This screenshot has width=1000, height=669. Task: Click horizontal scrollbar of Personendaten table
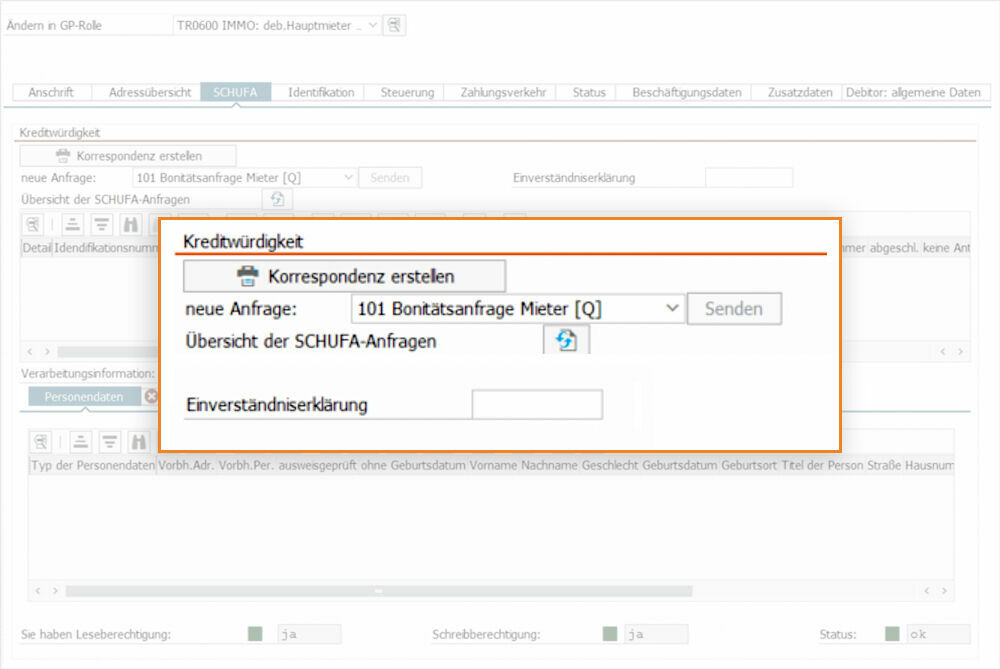(x=378, y=591)
